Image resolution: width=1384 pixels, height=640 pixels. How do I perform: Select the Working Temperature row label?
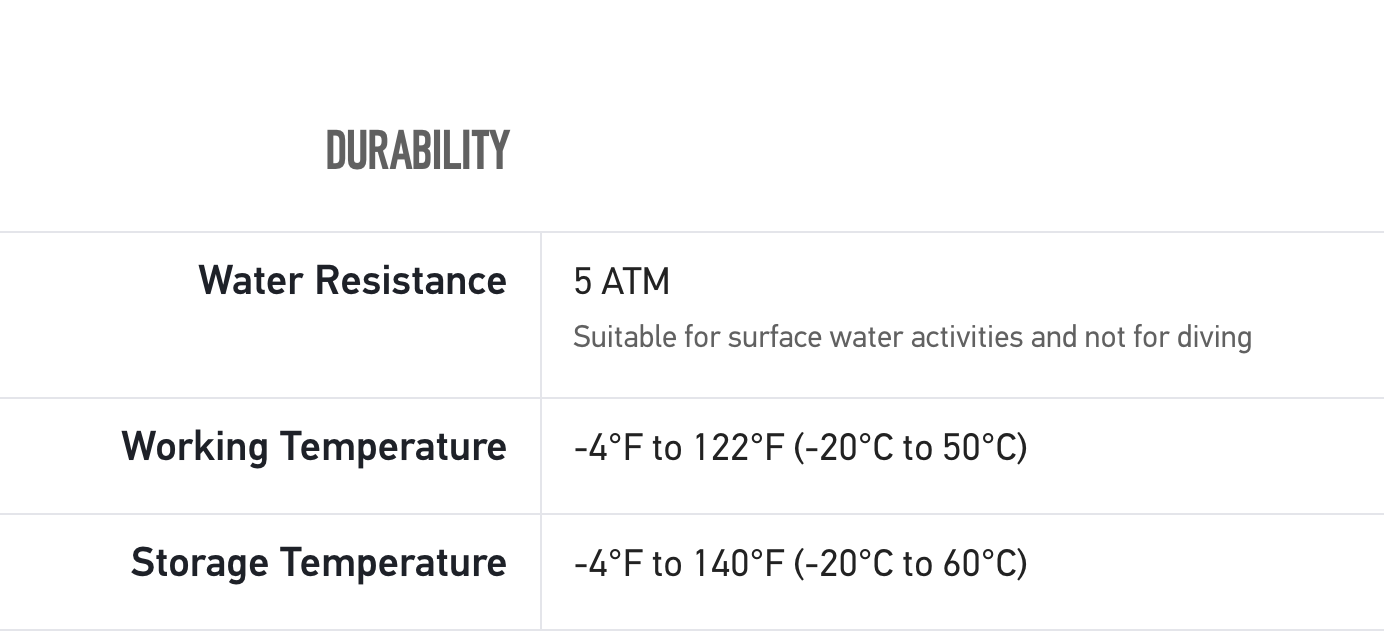click(313, 446)
